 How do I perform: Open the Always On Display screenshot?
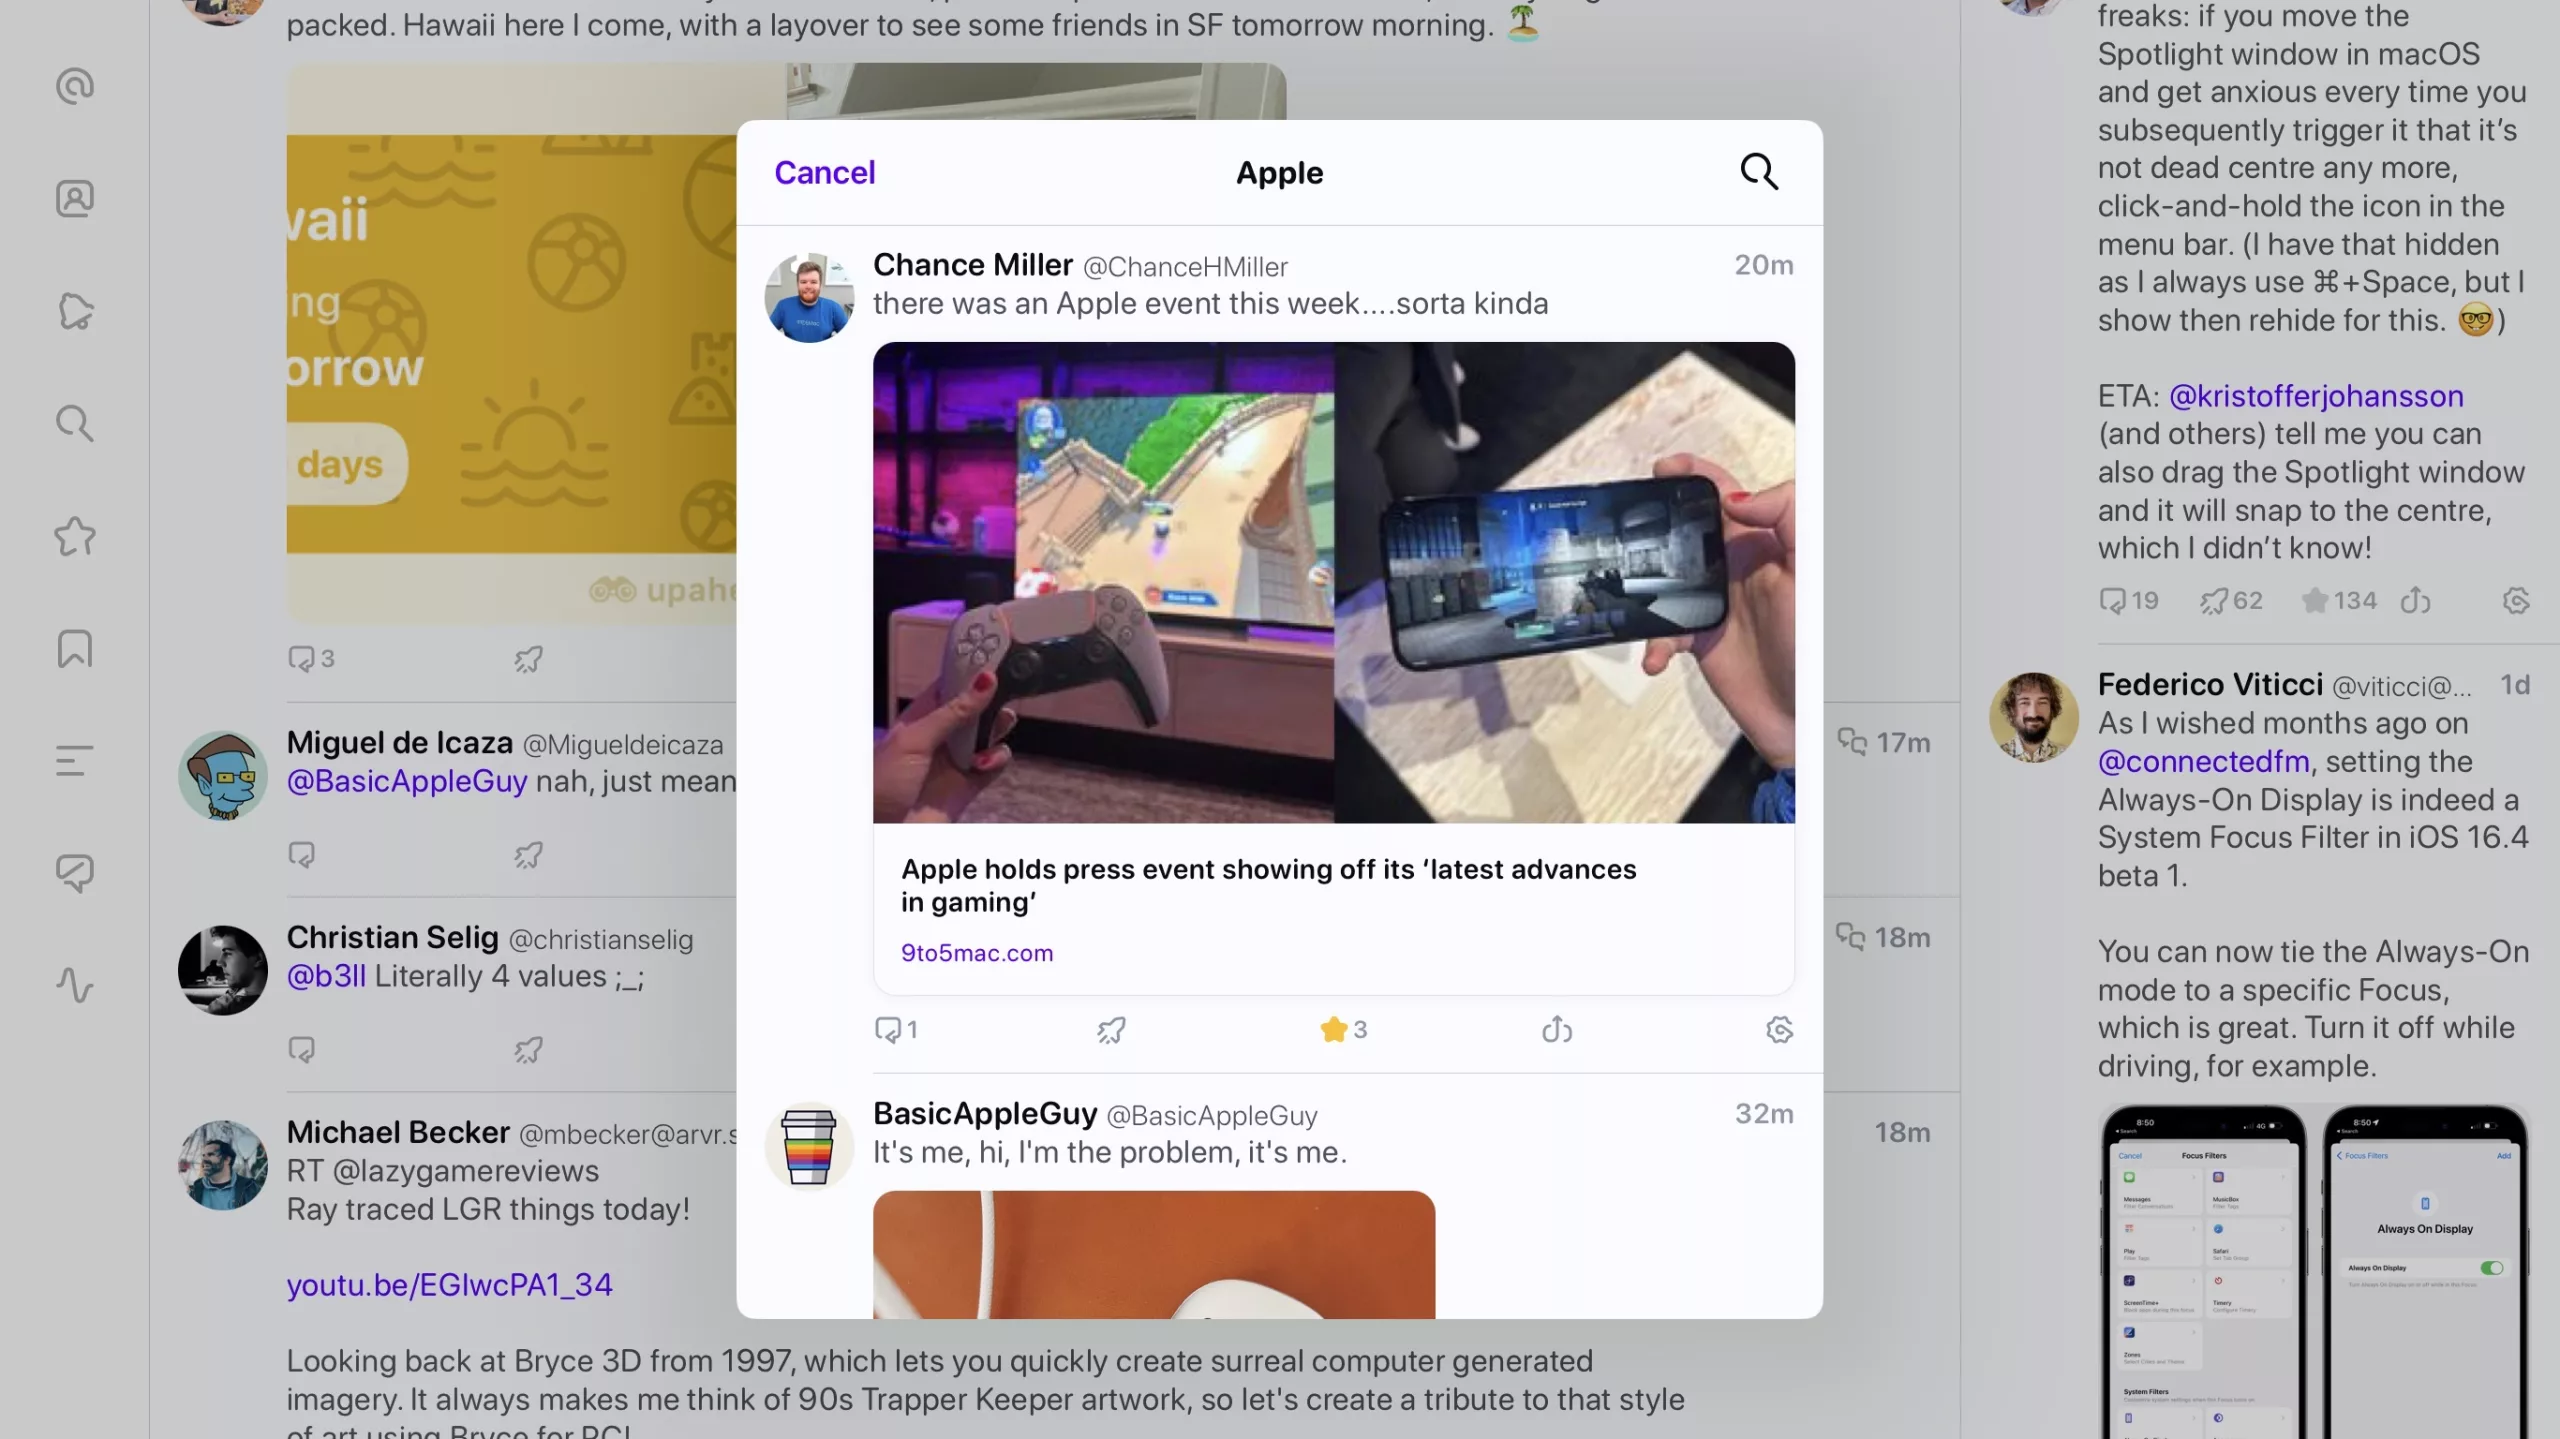tap(2425, 1272)
